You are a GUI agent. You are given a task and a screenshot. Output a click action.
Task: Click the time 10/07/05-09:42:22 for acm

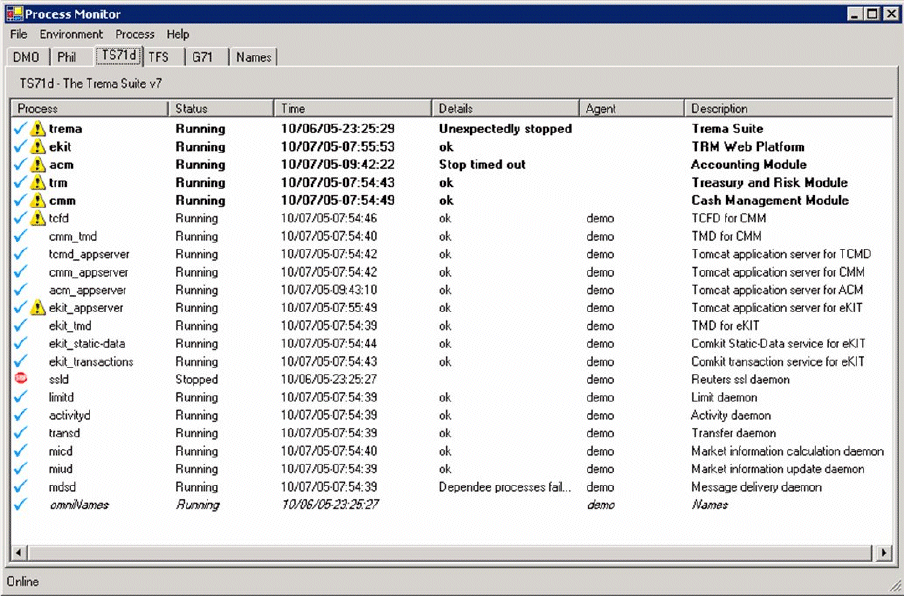click(338, 164)
